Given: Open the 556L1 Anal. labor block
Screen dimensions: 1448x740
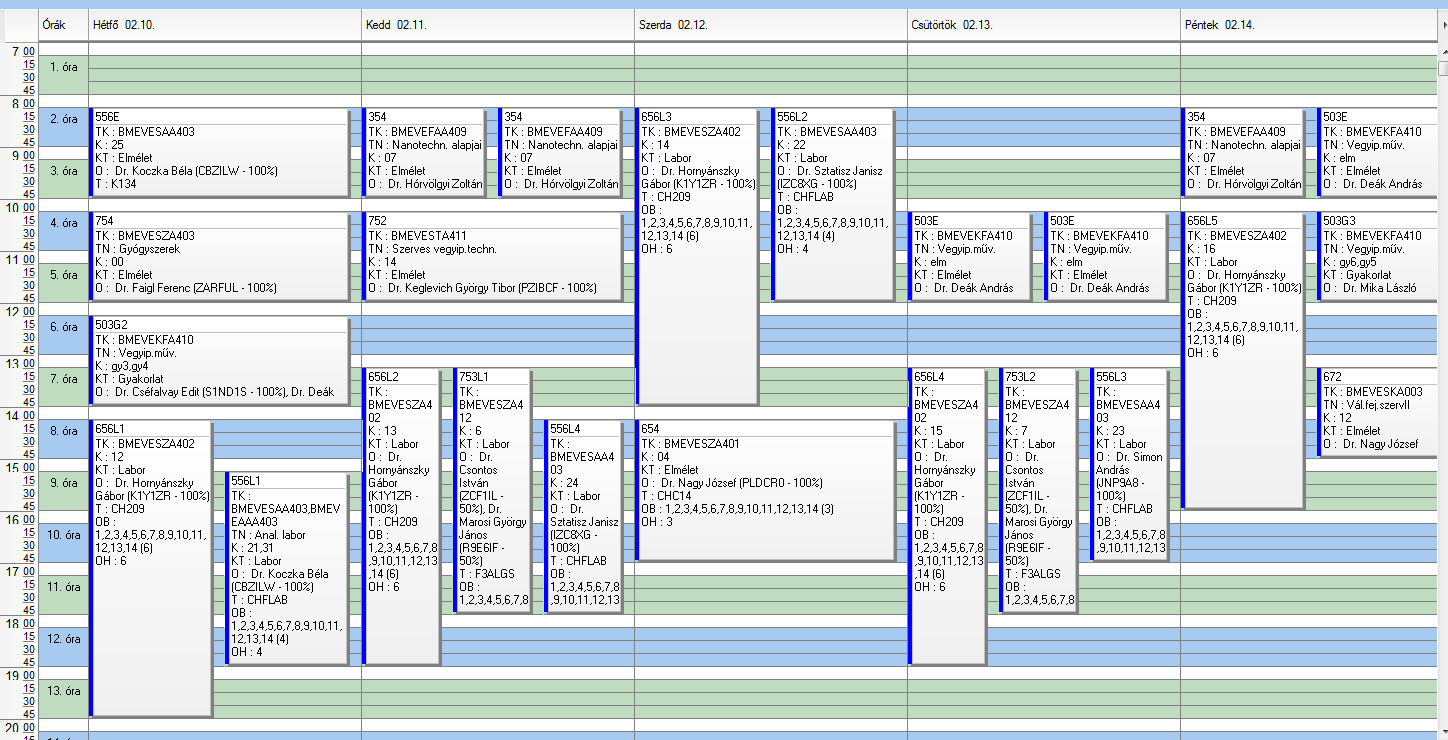Looking at the screenshot, I should [x=287, y=568].
